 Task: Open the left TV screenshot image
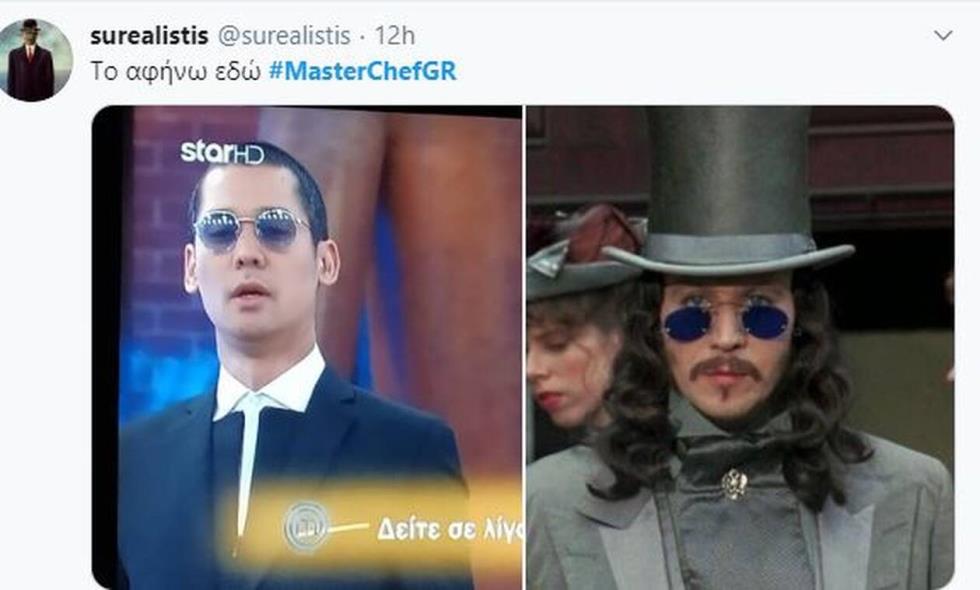click(307, 348)
